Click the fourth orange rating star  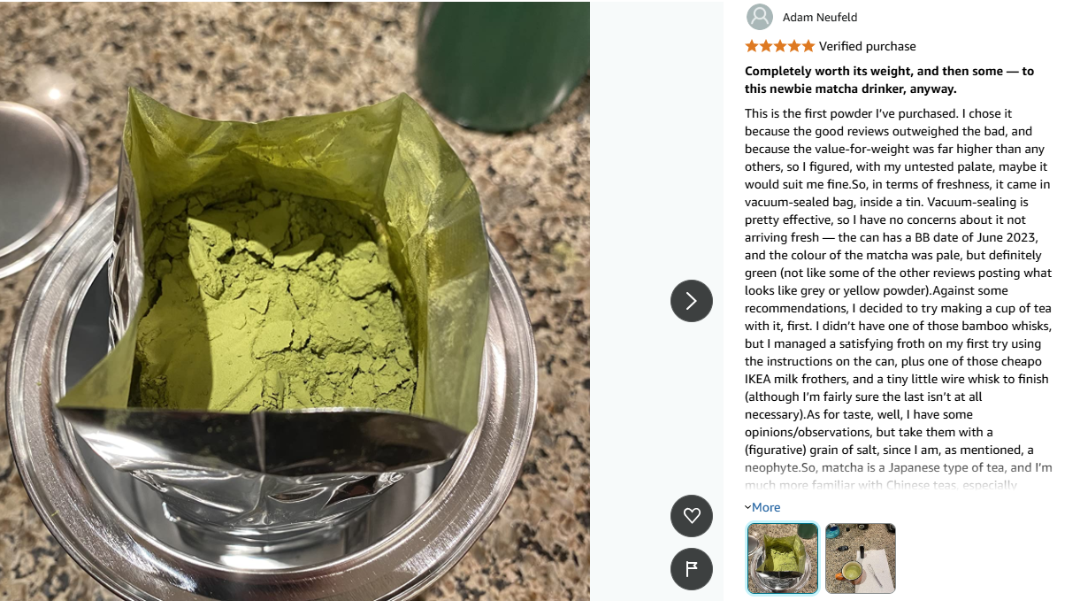tap(794, 46)
